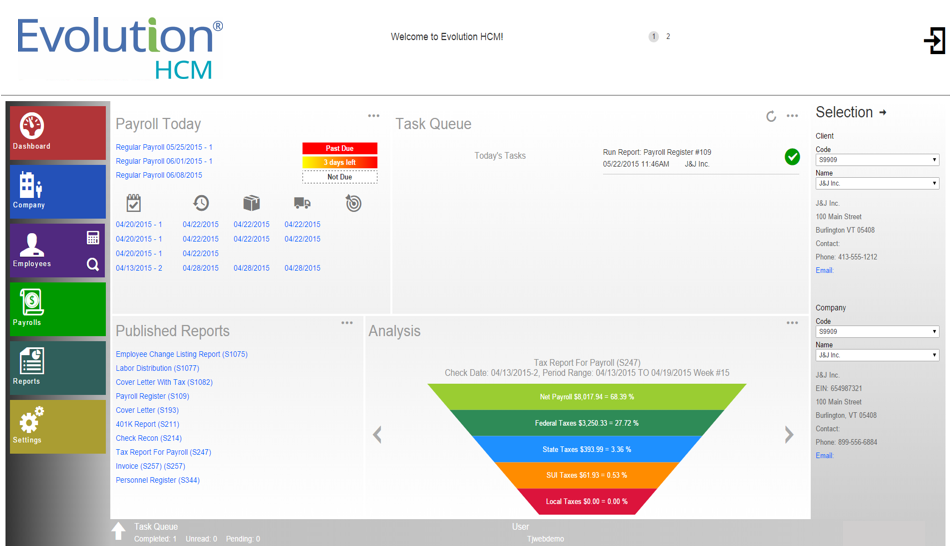The height and width of the screenshot is (546, 950).
Task: Select the Local Taxes funnel segment
Action: pyautogui.click(x=586, y=501)
